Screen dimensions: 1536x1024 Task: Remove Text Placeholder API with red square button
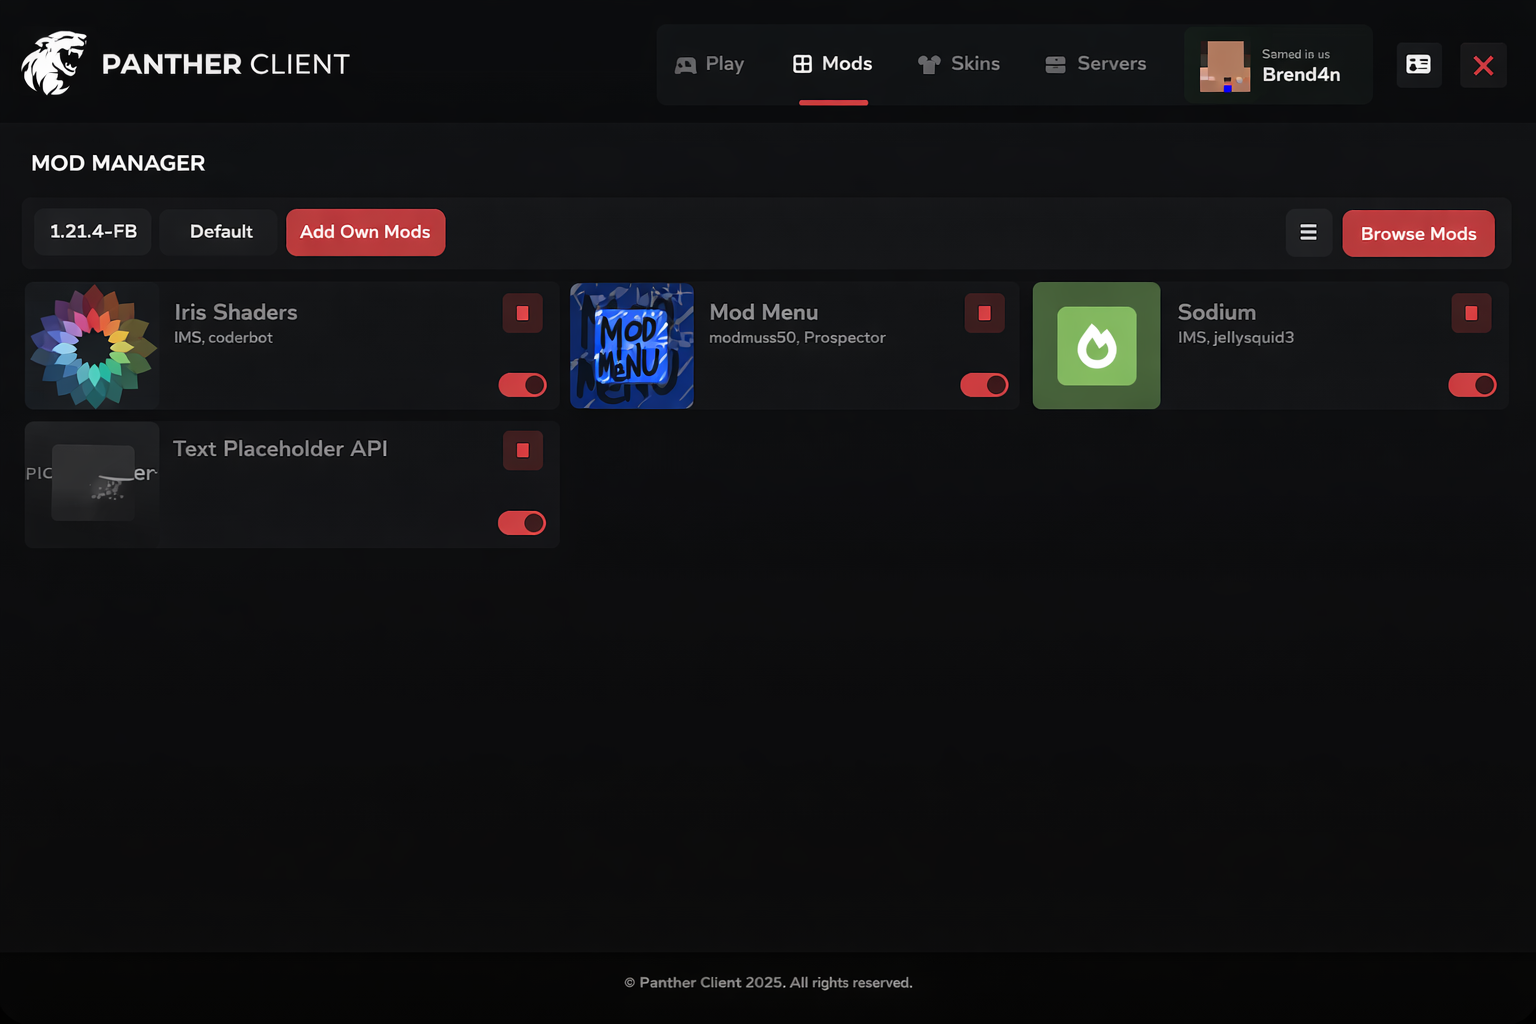pyautogui.click(x=522, y=450)
